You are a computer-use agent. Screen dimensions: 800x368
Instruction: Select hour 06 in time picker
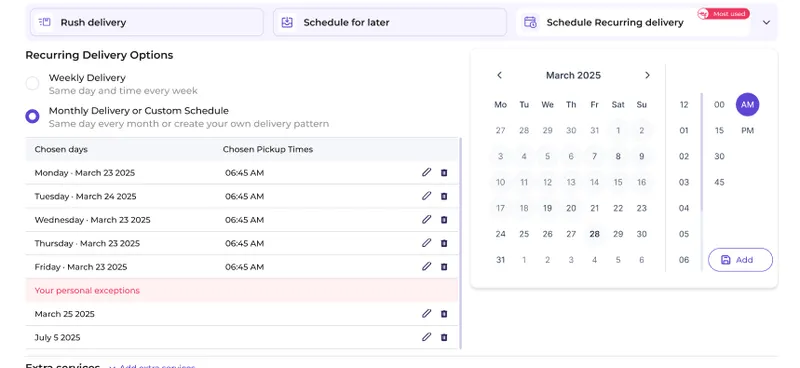coord(684,260)
